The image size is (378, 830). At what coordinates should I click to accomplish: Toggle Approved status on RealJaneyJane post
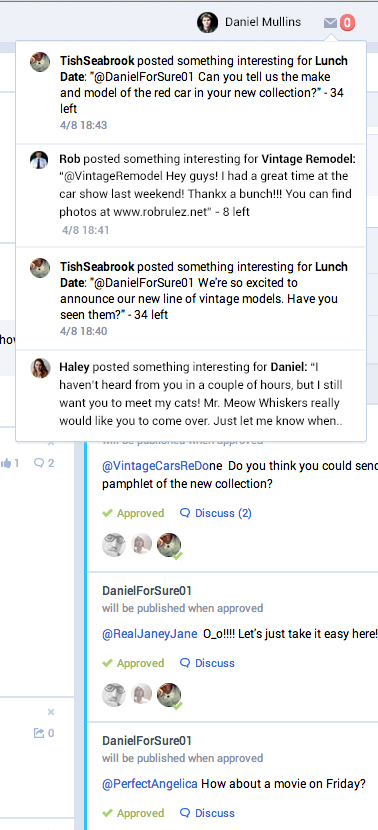click(133, 663)
